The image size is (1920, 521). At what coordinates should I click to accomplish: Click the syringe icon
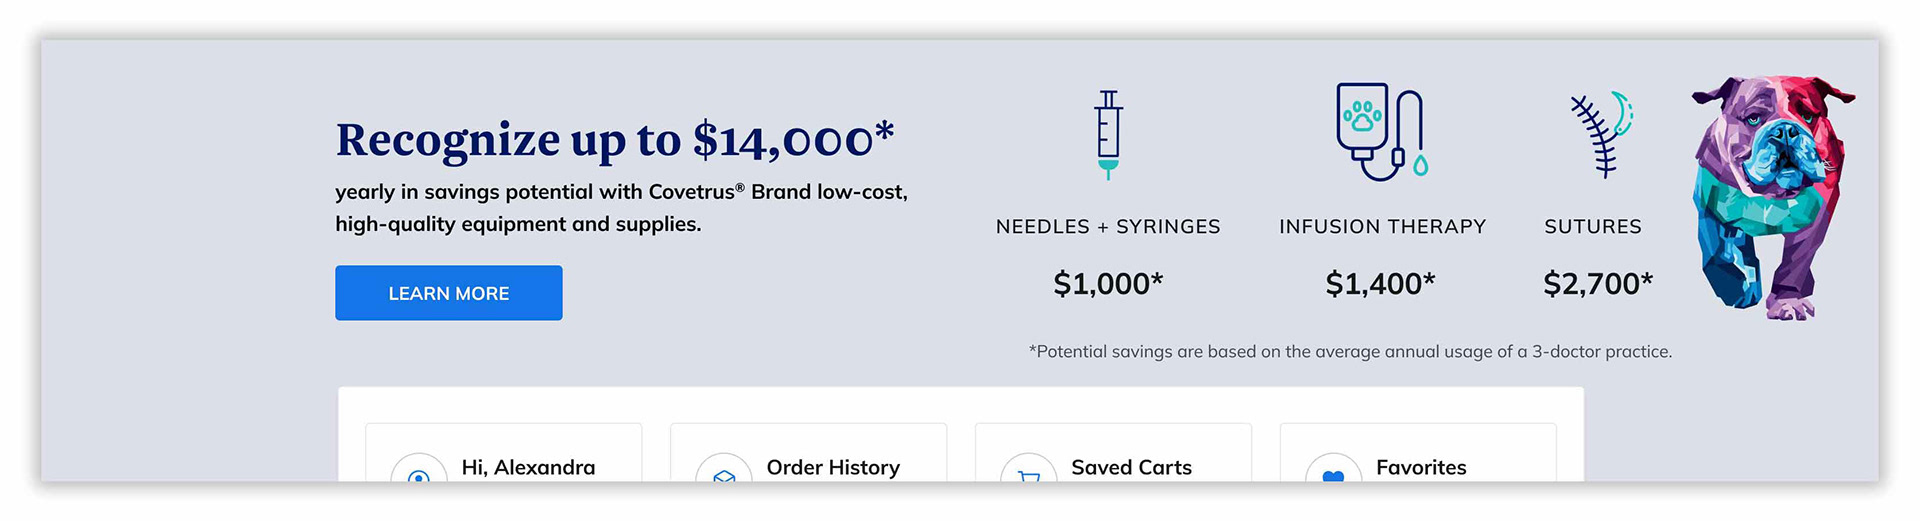[x=1108, y=135]
